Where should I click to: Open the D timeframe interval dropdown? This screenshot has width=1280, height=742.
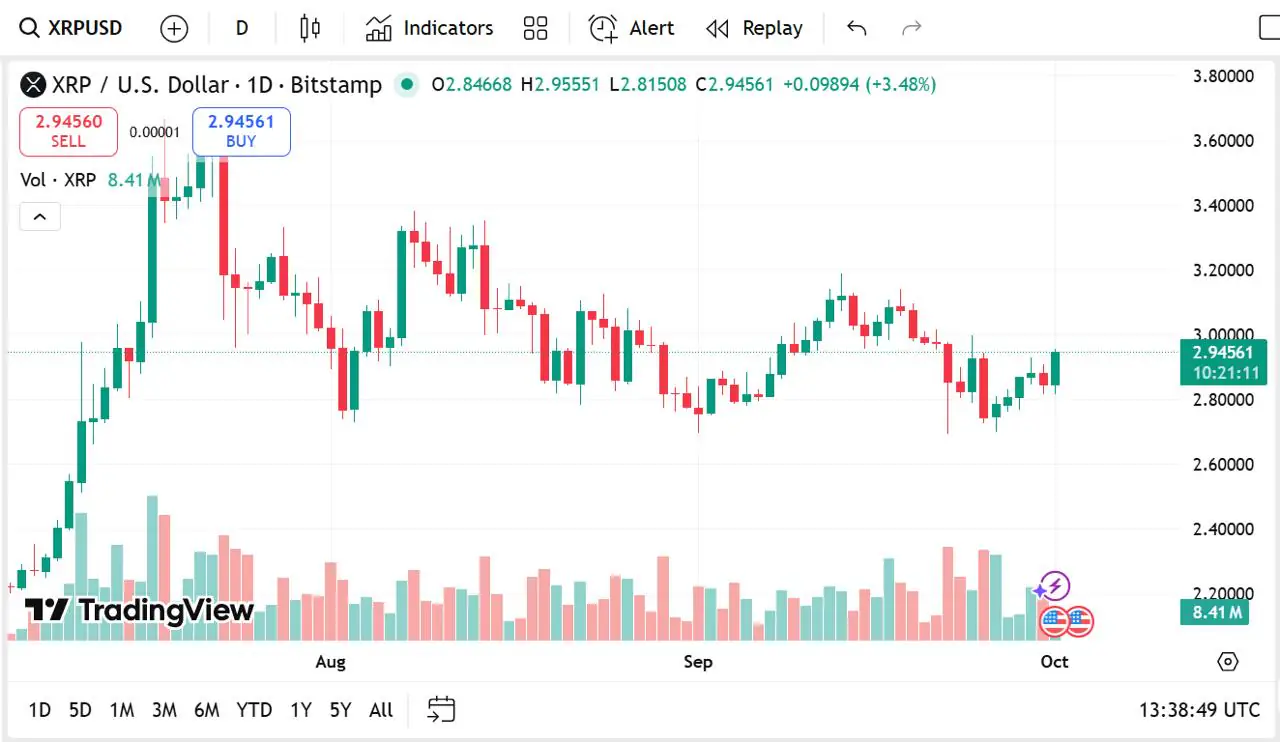click(242, 28)
